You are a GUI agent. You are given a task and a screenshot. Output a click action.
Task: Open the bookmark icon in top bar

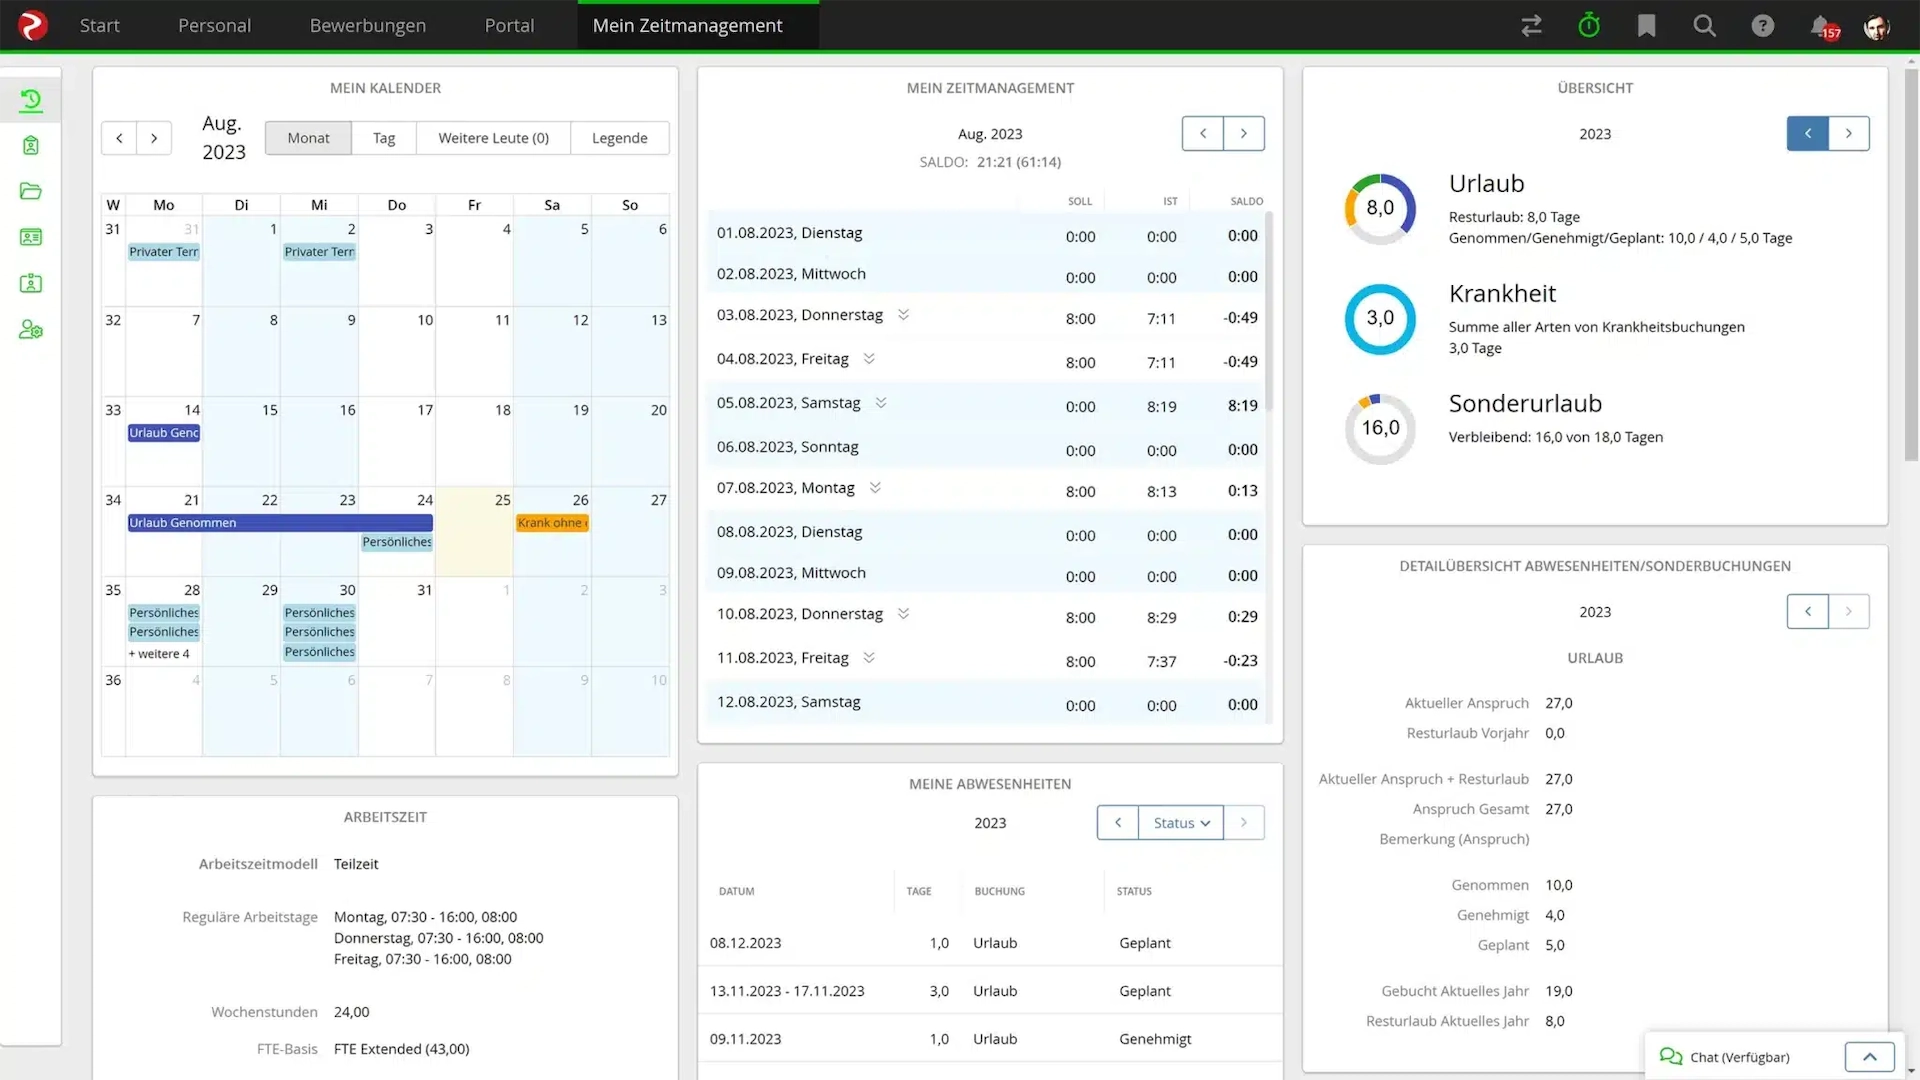(1647, 26)
